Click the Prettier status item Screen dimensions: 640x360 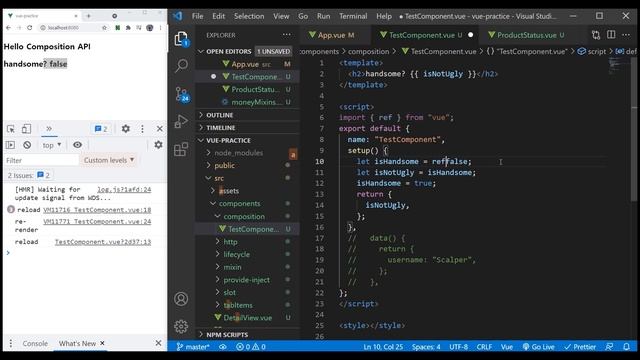[580, 347]
